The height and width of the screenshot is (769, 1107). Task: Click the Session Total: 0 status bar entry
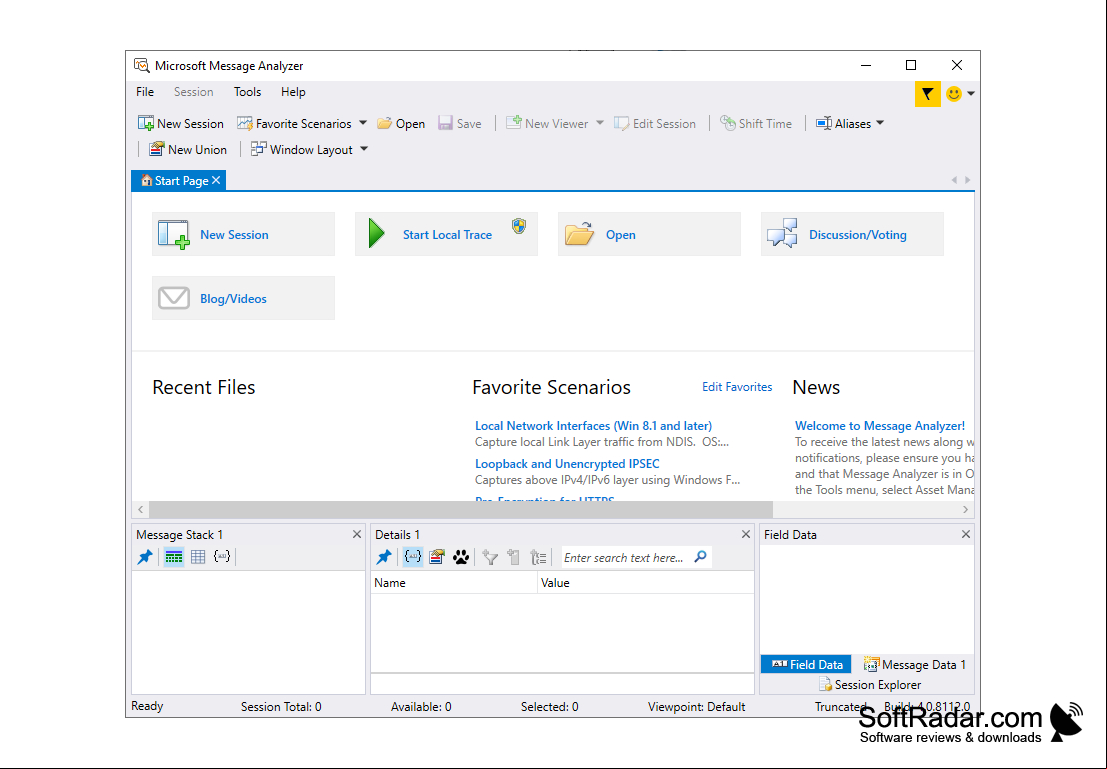[x=281, y=707]
